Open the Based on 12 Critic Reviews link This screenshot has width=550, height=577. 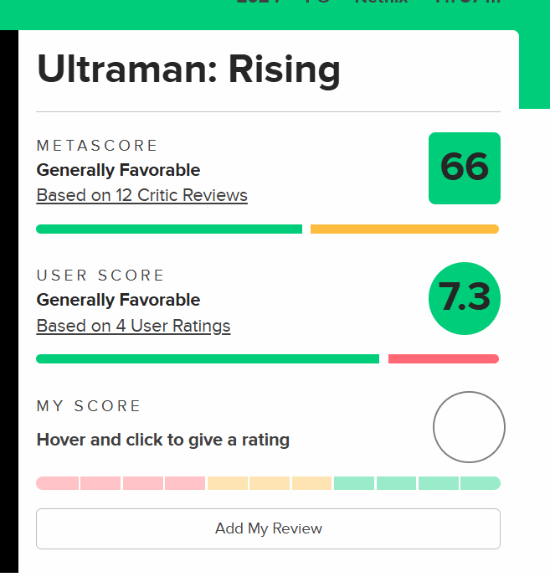tap(142, 195)
